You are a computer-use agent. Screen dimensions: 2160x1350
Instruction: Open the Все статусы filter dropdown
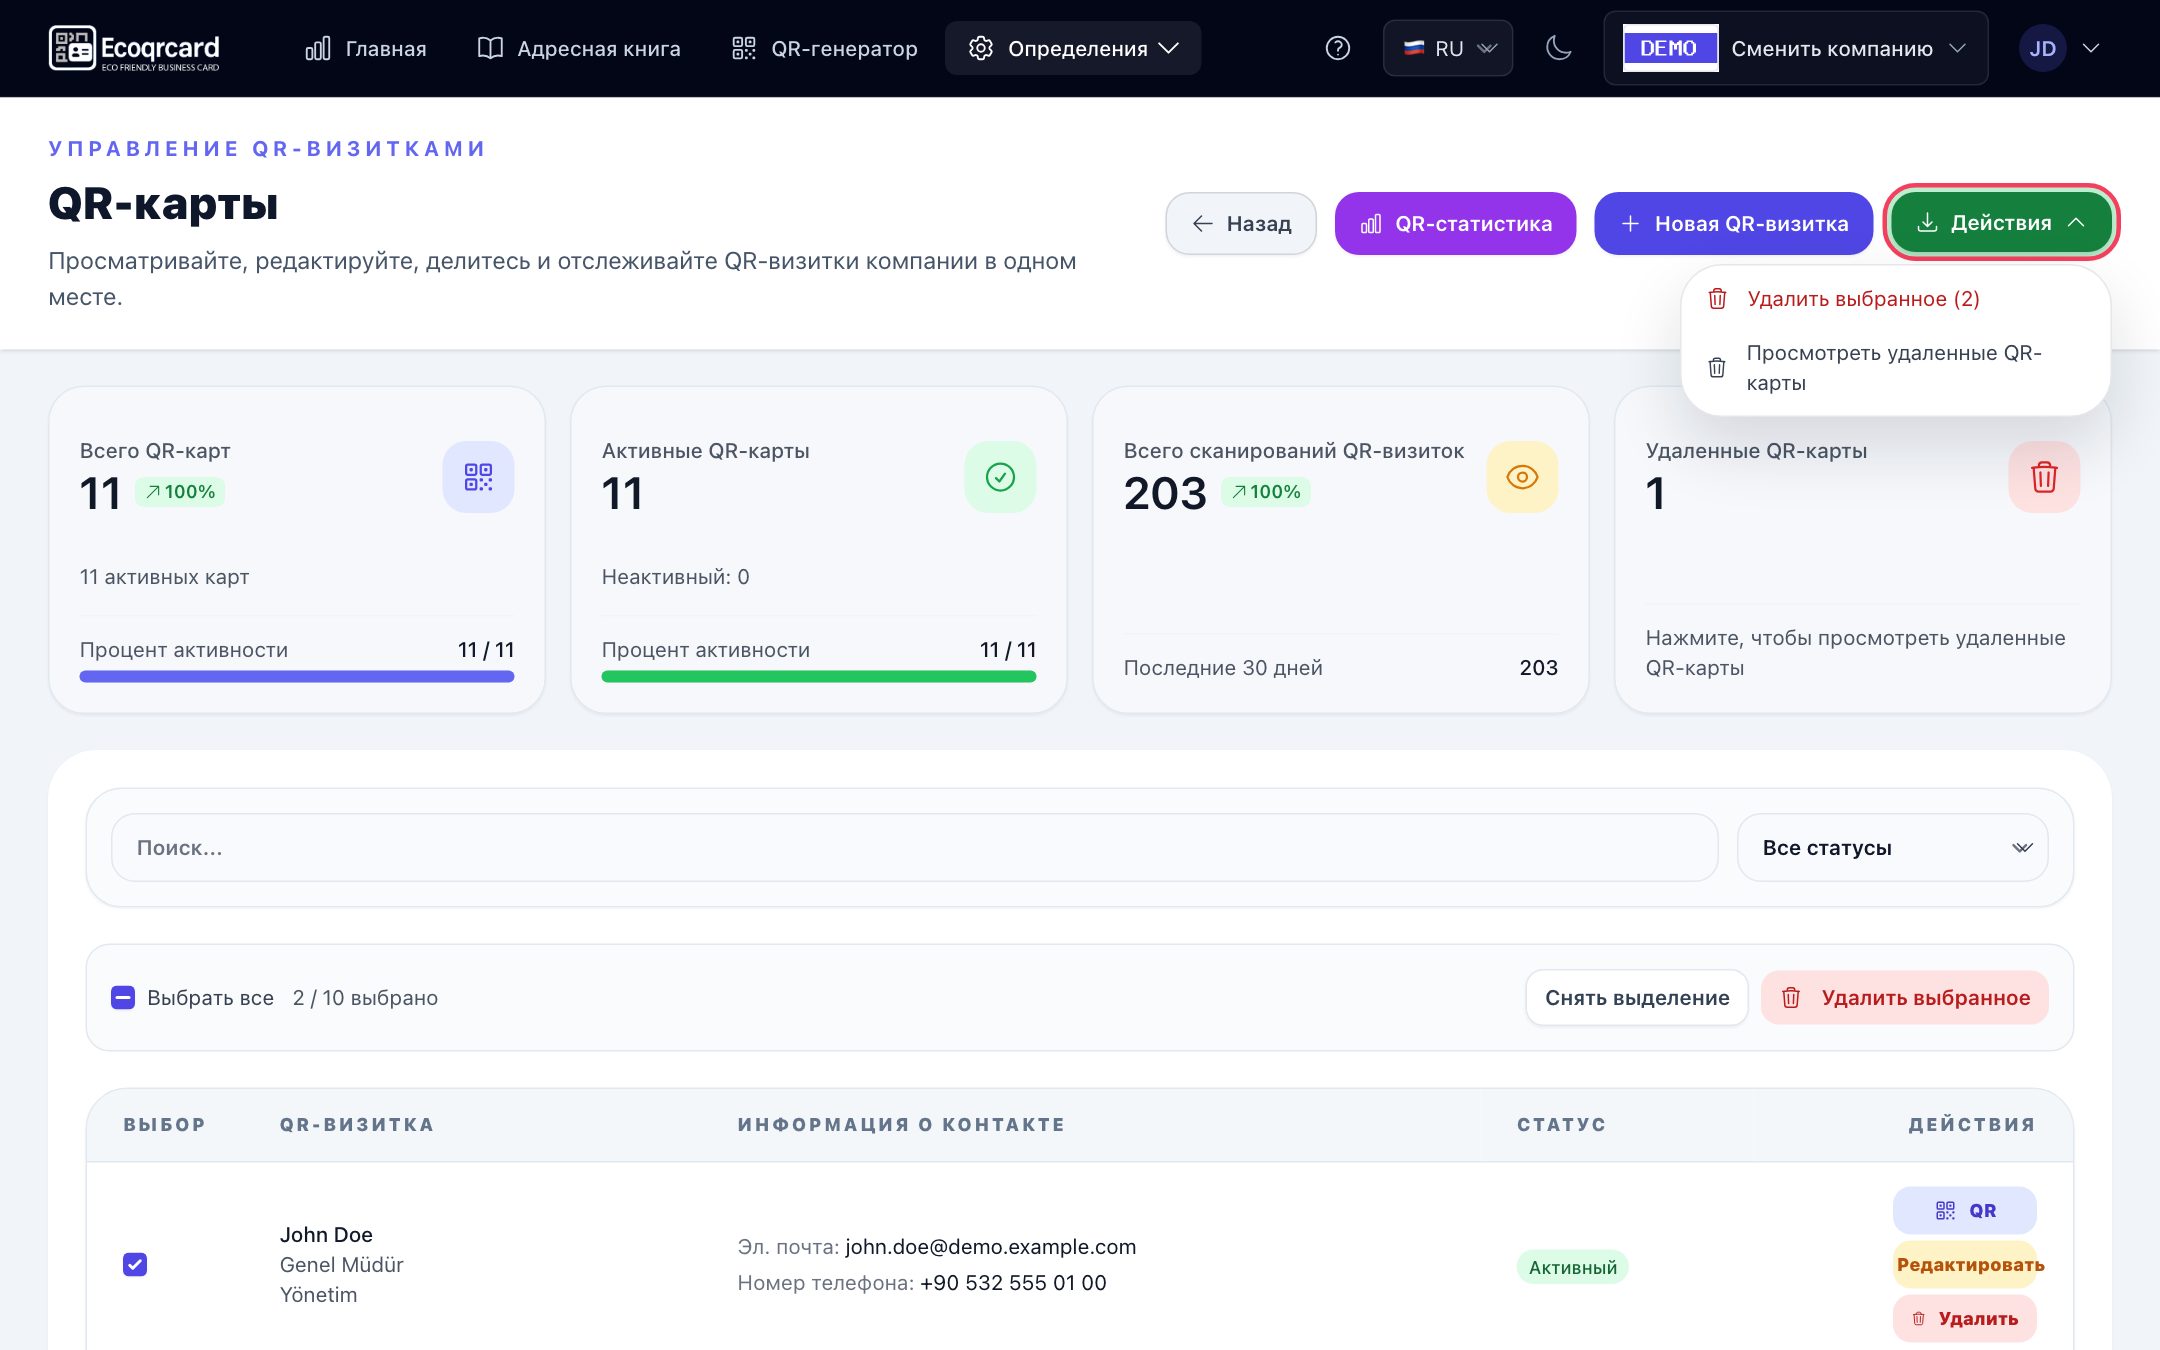[x=1892, y=848]
